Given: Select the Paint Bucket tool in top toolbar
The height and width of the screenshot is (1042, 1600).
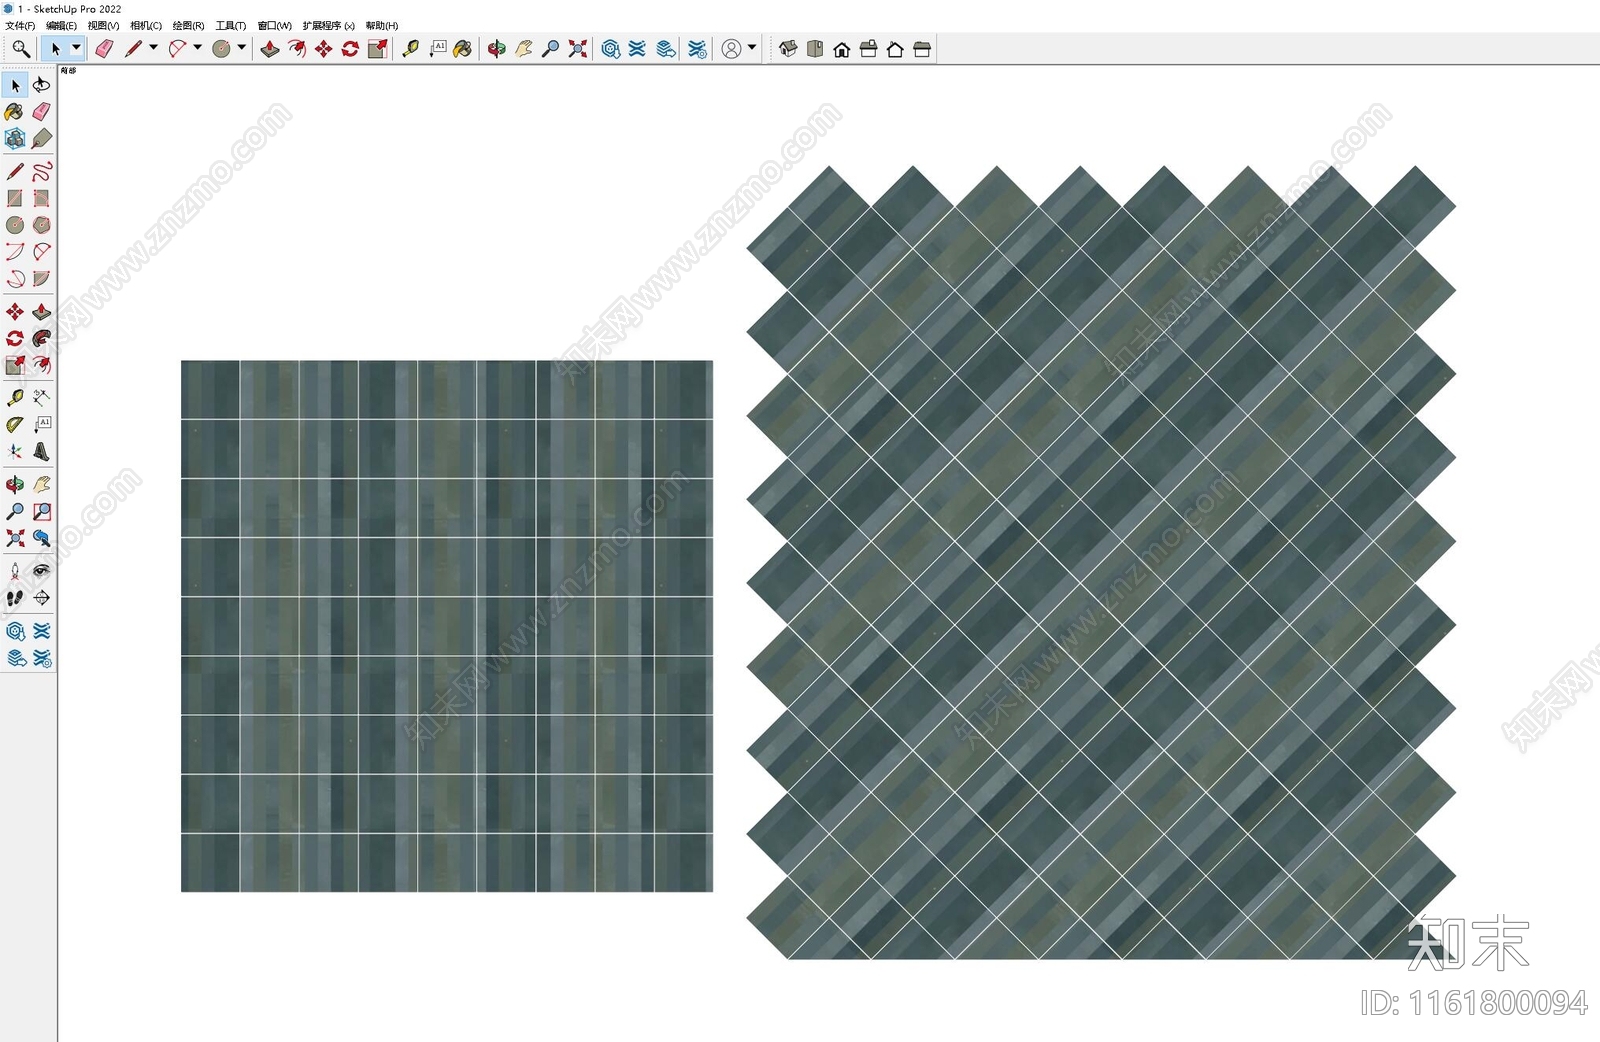Looking at the screenshot, I should (x=463, y=48).
